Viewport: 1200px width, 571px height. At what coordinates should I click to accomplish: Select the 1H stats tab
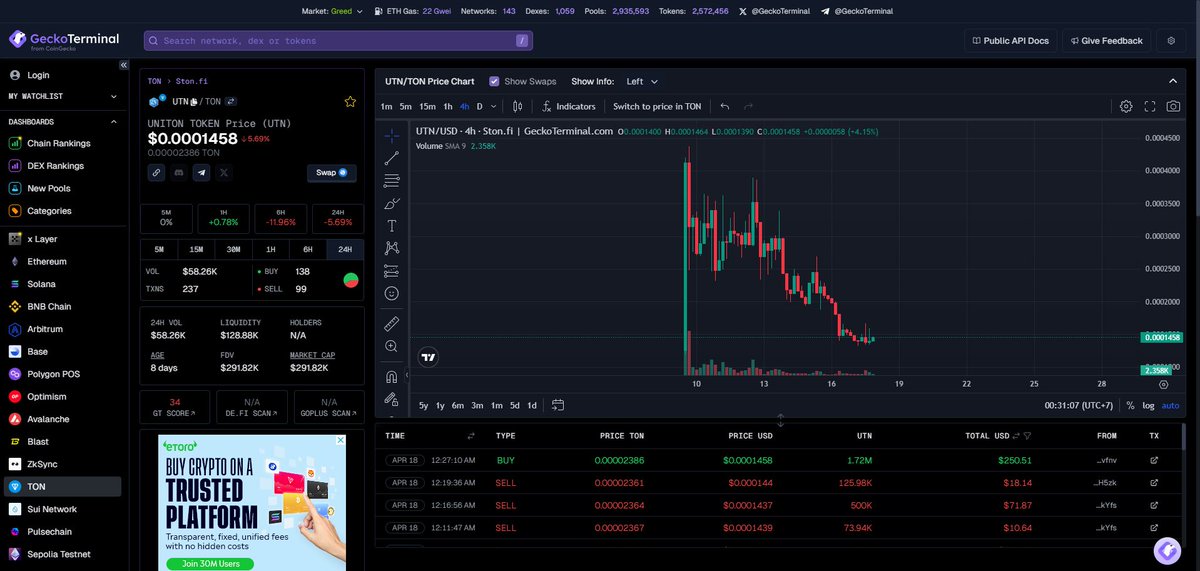pos(270,249)
